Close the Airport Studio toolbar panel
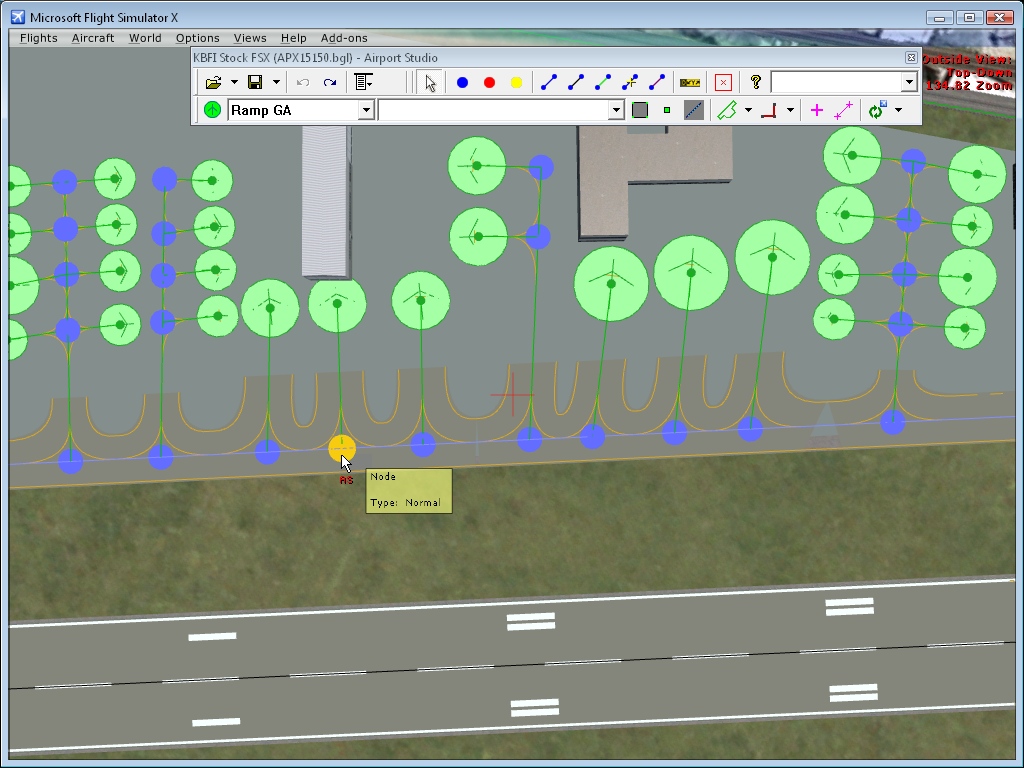 click(911, 57)
